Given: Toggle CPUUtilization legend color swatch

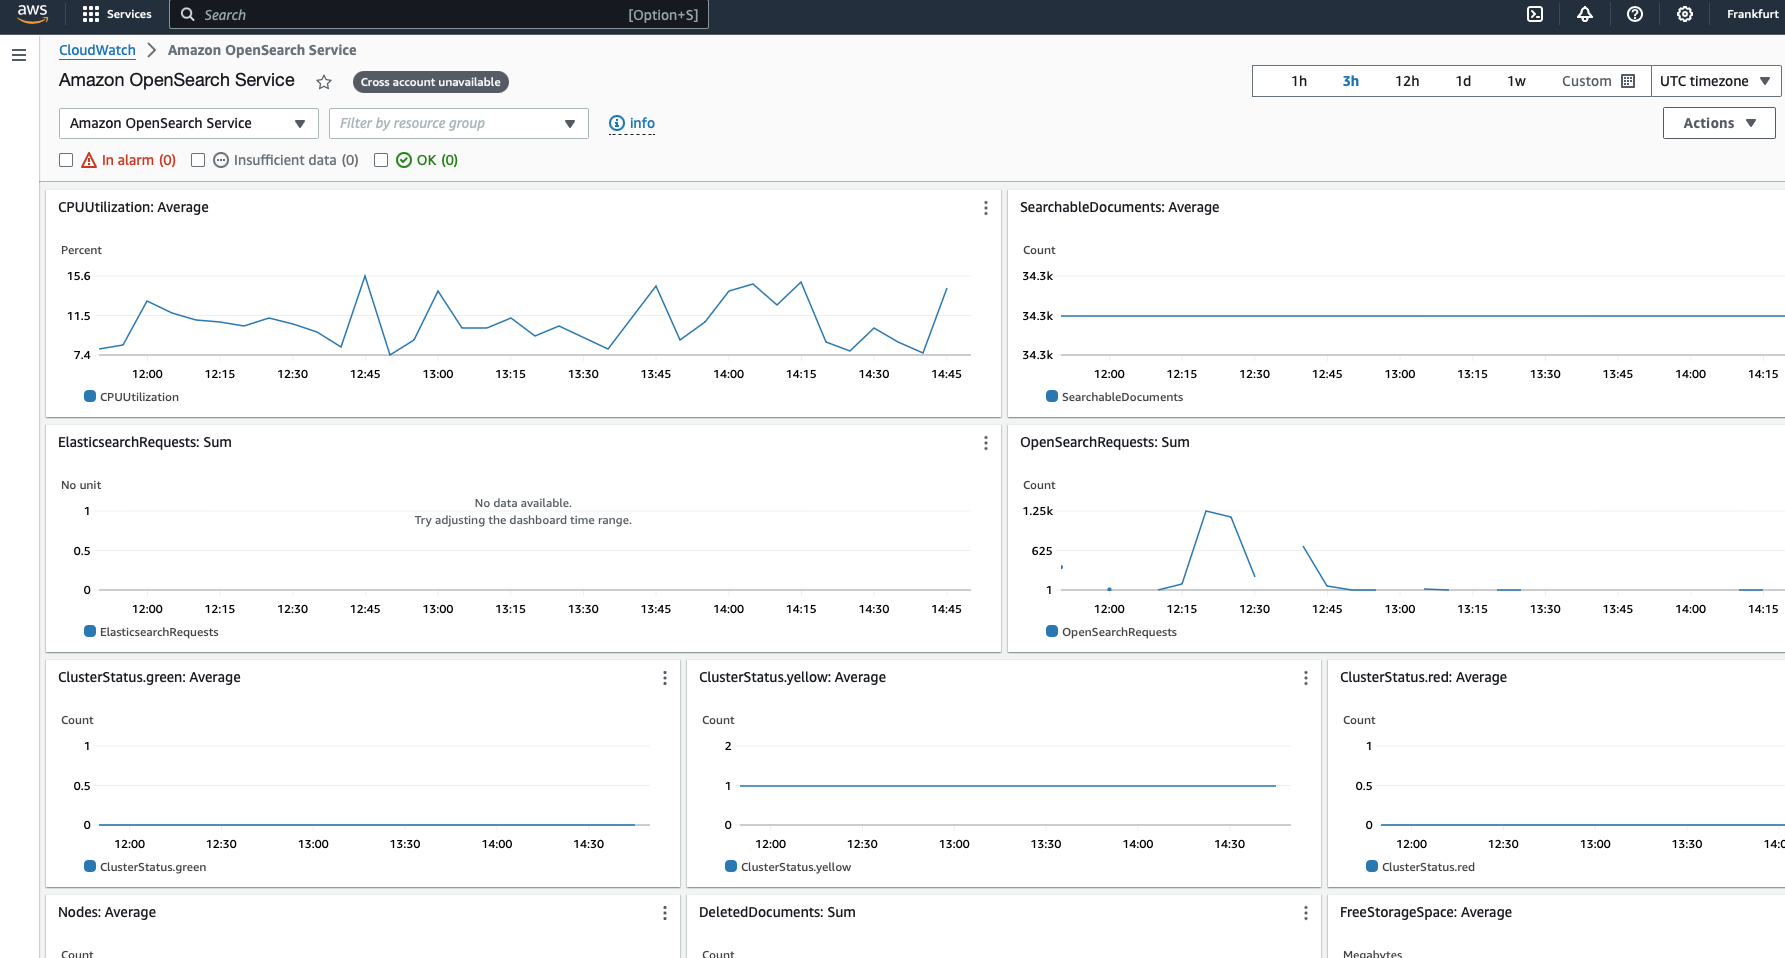Looking at the screenshot, I should 90,396.
